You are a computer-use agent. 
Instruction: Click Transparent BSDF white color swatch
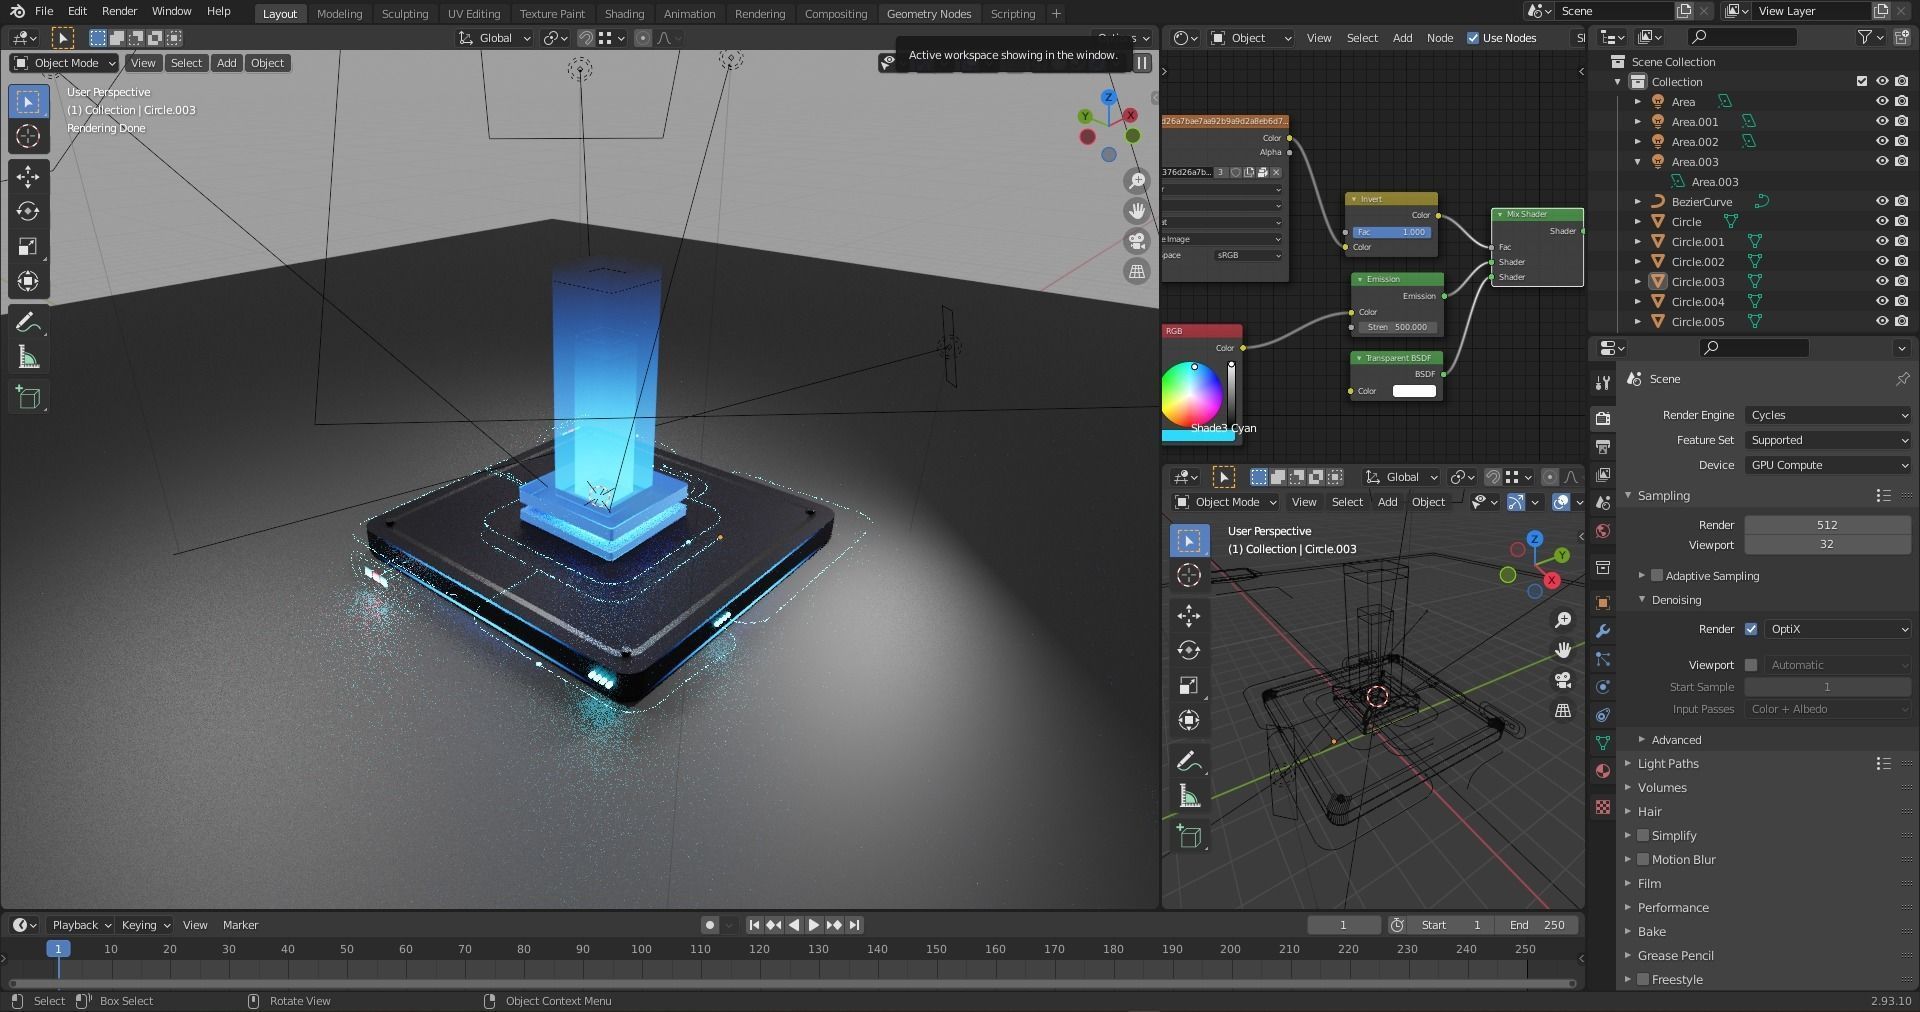[x=1414, y=391]
